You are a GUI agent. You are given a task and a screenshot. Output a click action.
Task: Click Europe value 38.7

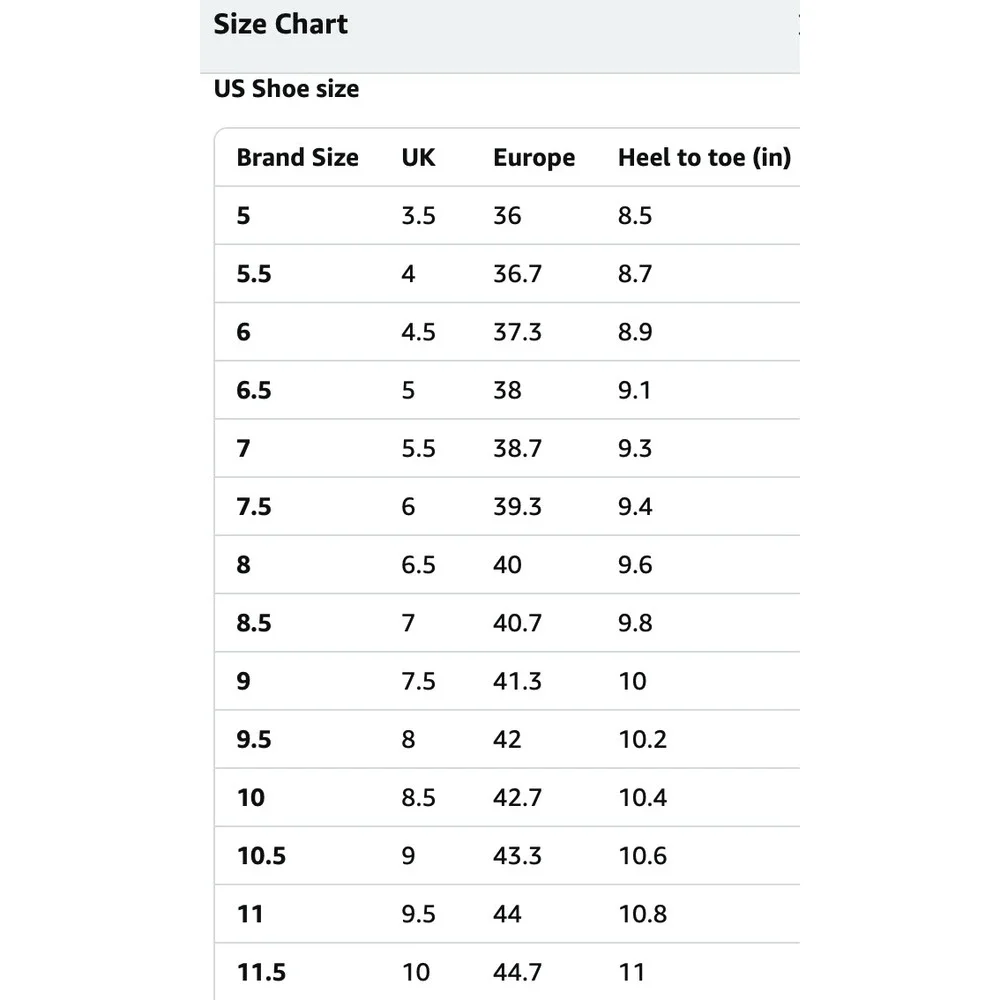click(517, 448)
